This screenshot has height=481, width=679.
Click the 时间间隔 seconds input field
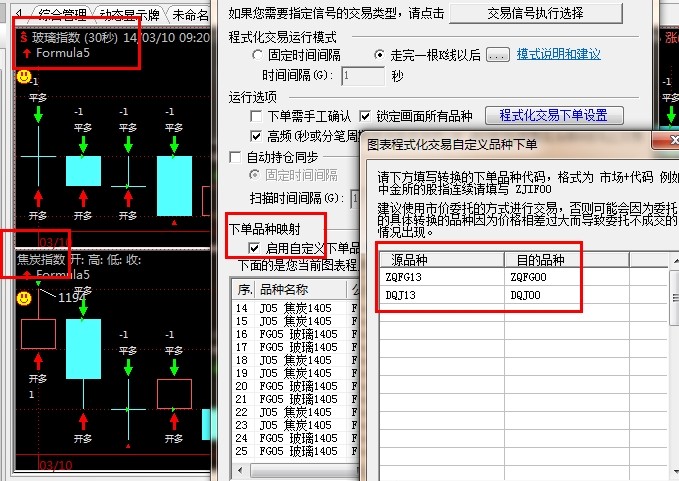point(363,76)
